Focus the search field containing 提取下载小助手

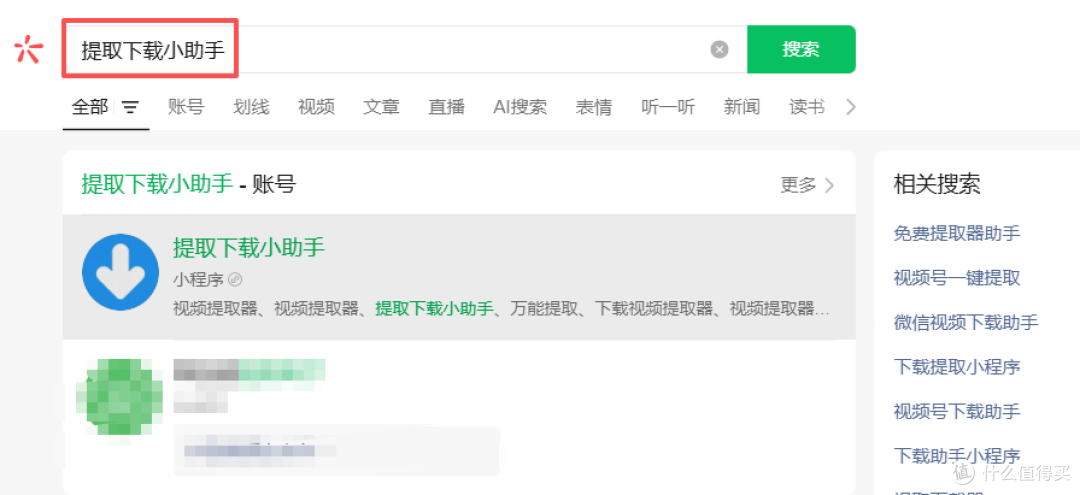(405, 50)
